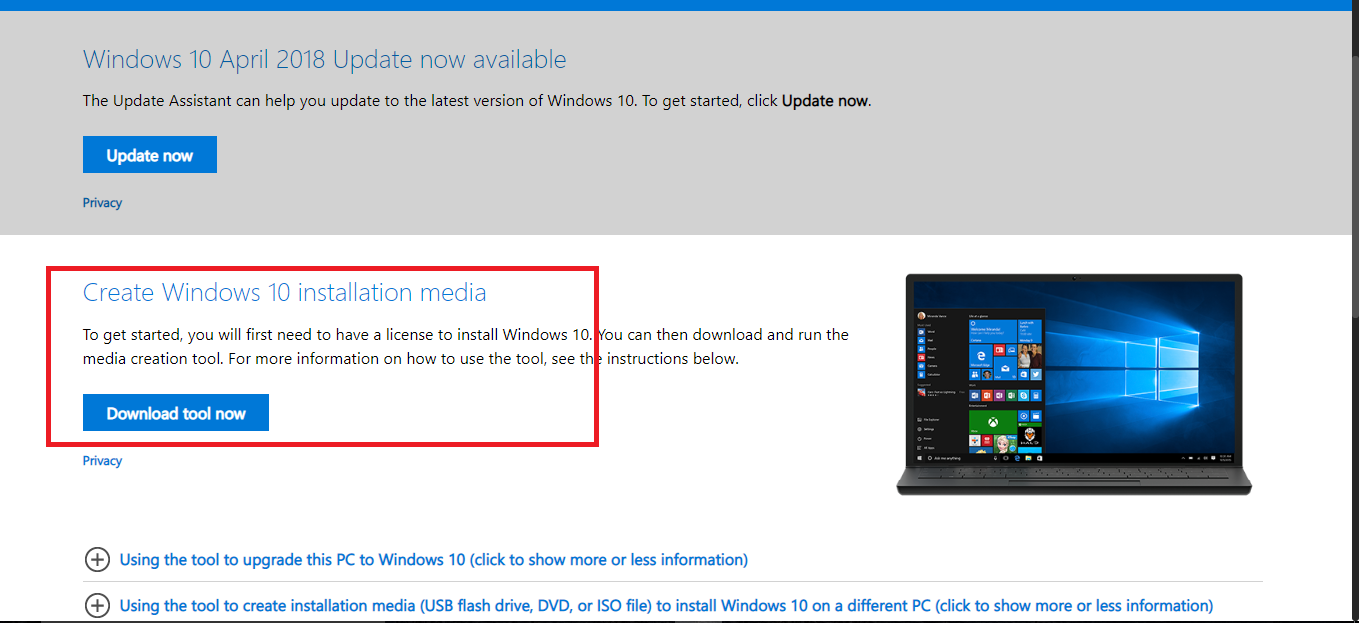
Task: Open 'Using the tool to create installation media' link
Action: pyautogui.click(x=666, y=606)
